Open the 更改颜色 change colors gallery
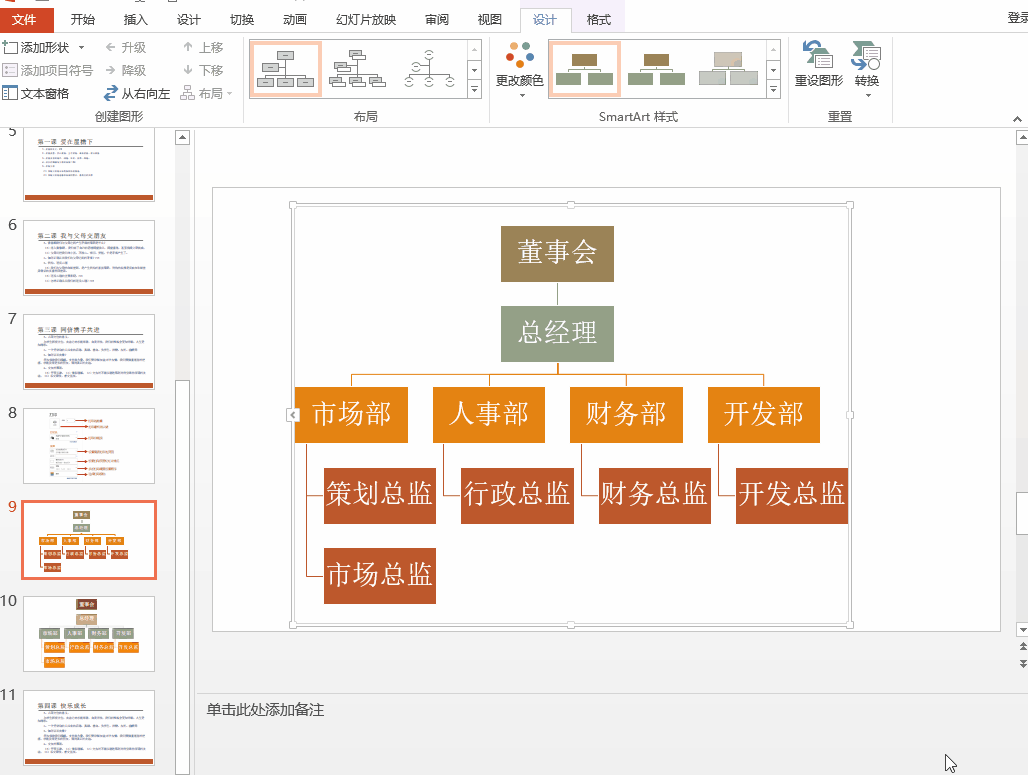The width and height of the screenshot is (1028, 775). click(x=518, y=68)
